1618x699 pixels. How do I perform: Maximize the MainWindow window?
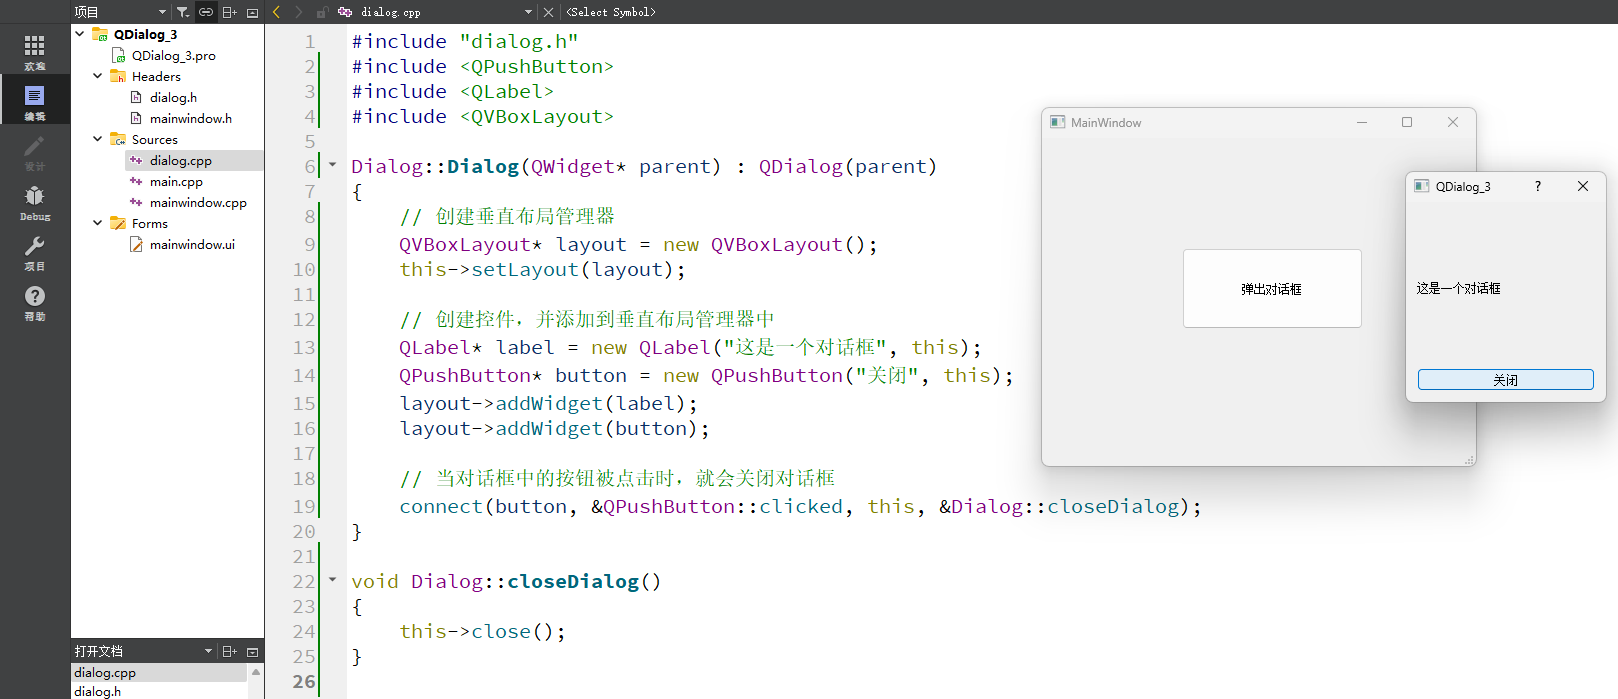(x=1407, y=122)
